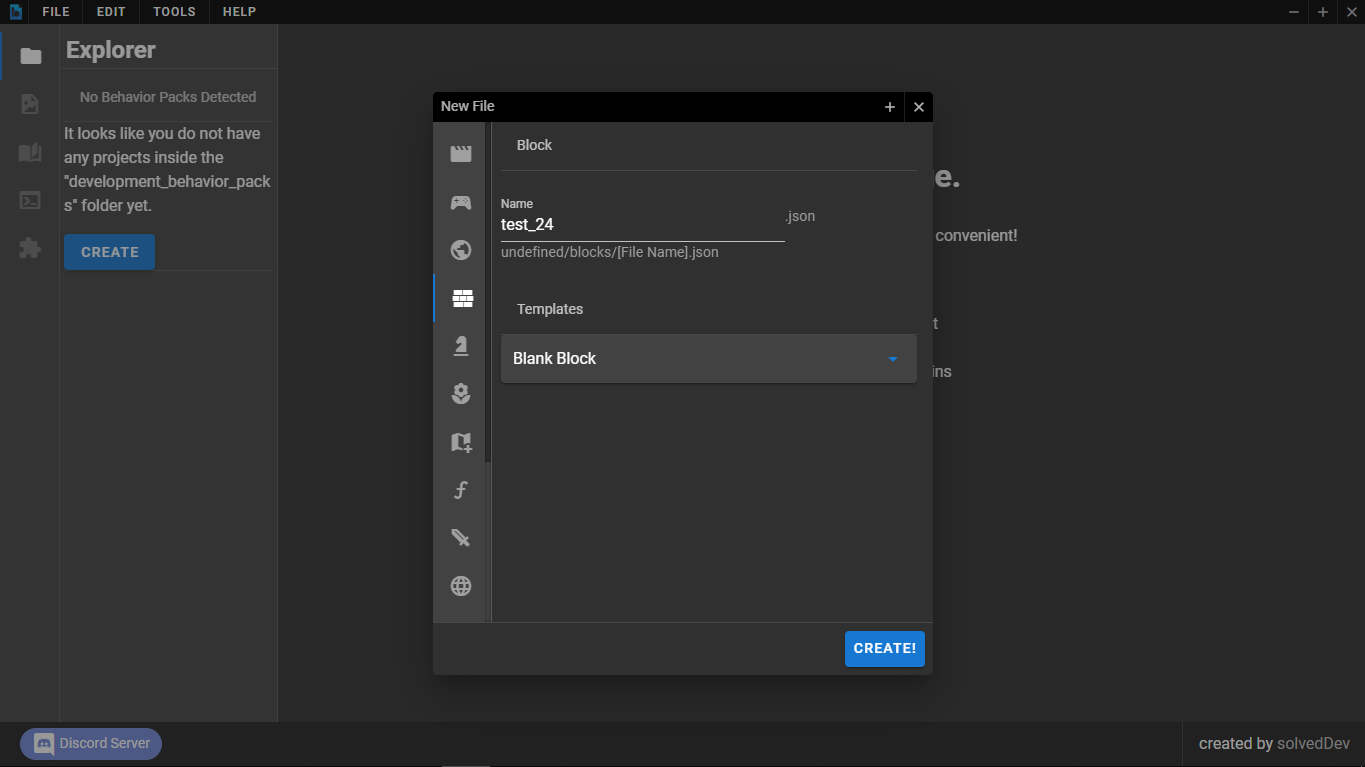Open the book documentation sidebar icon
The image size is (1365, 767).
tap(30, 152)
